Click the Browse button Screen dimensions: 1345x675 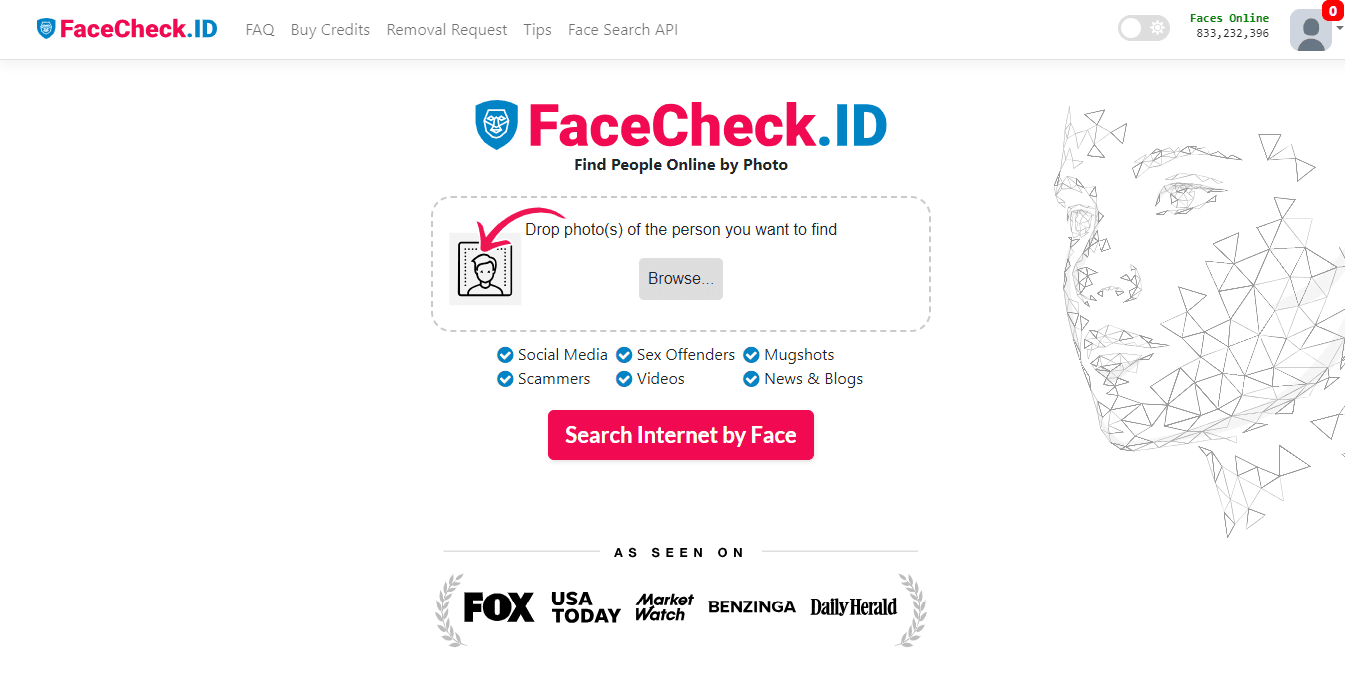point(681,279)
